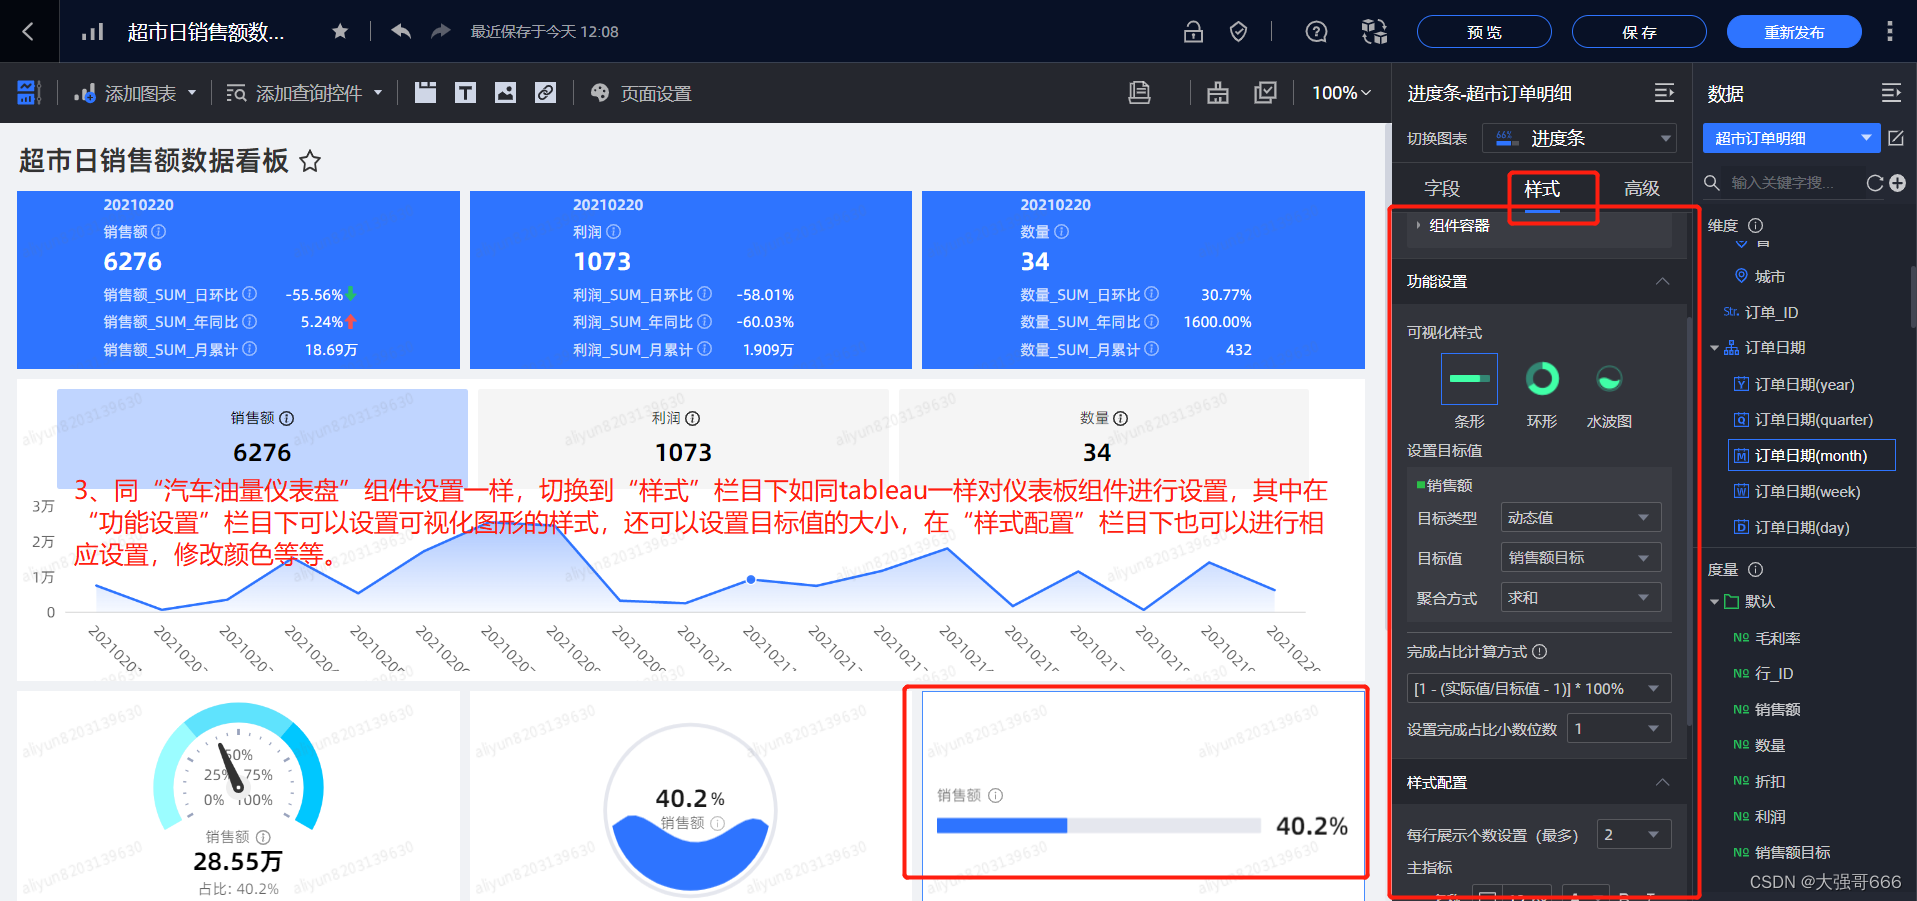Switch to the 样式 tab

coord(1542,188)
